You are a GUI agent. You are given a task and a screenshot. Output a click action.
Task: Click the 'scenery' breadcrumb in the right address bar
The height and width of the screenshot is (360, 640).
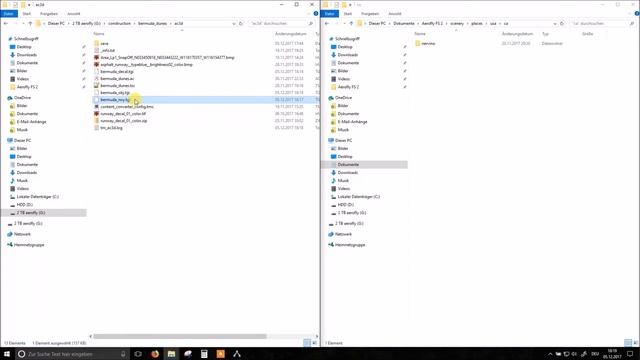point(457,24)
